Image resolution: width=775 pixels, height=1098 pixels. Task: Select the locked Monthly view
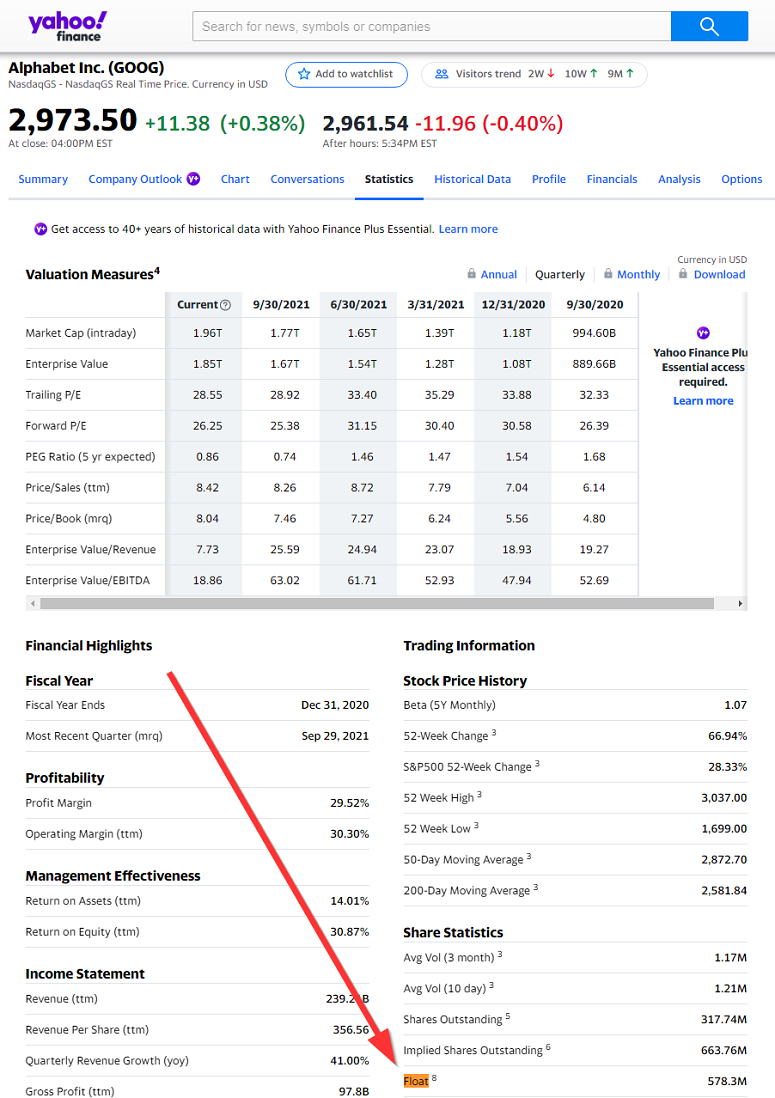(632, 274)
